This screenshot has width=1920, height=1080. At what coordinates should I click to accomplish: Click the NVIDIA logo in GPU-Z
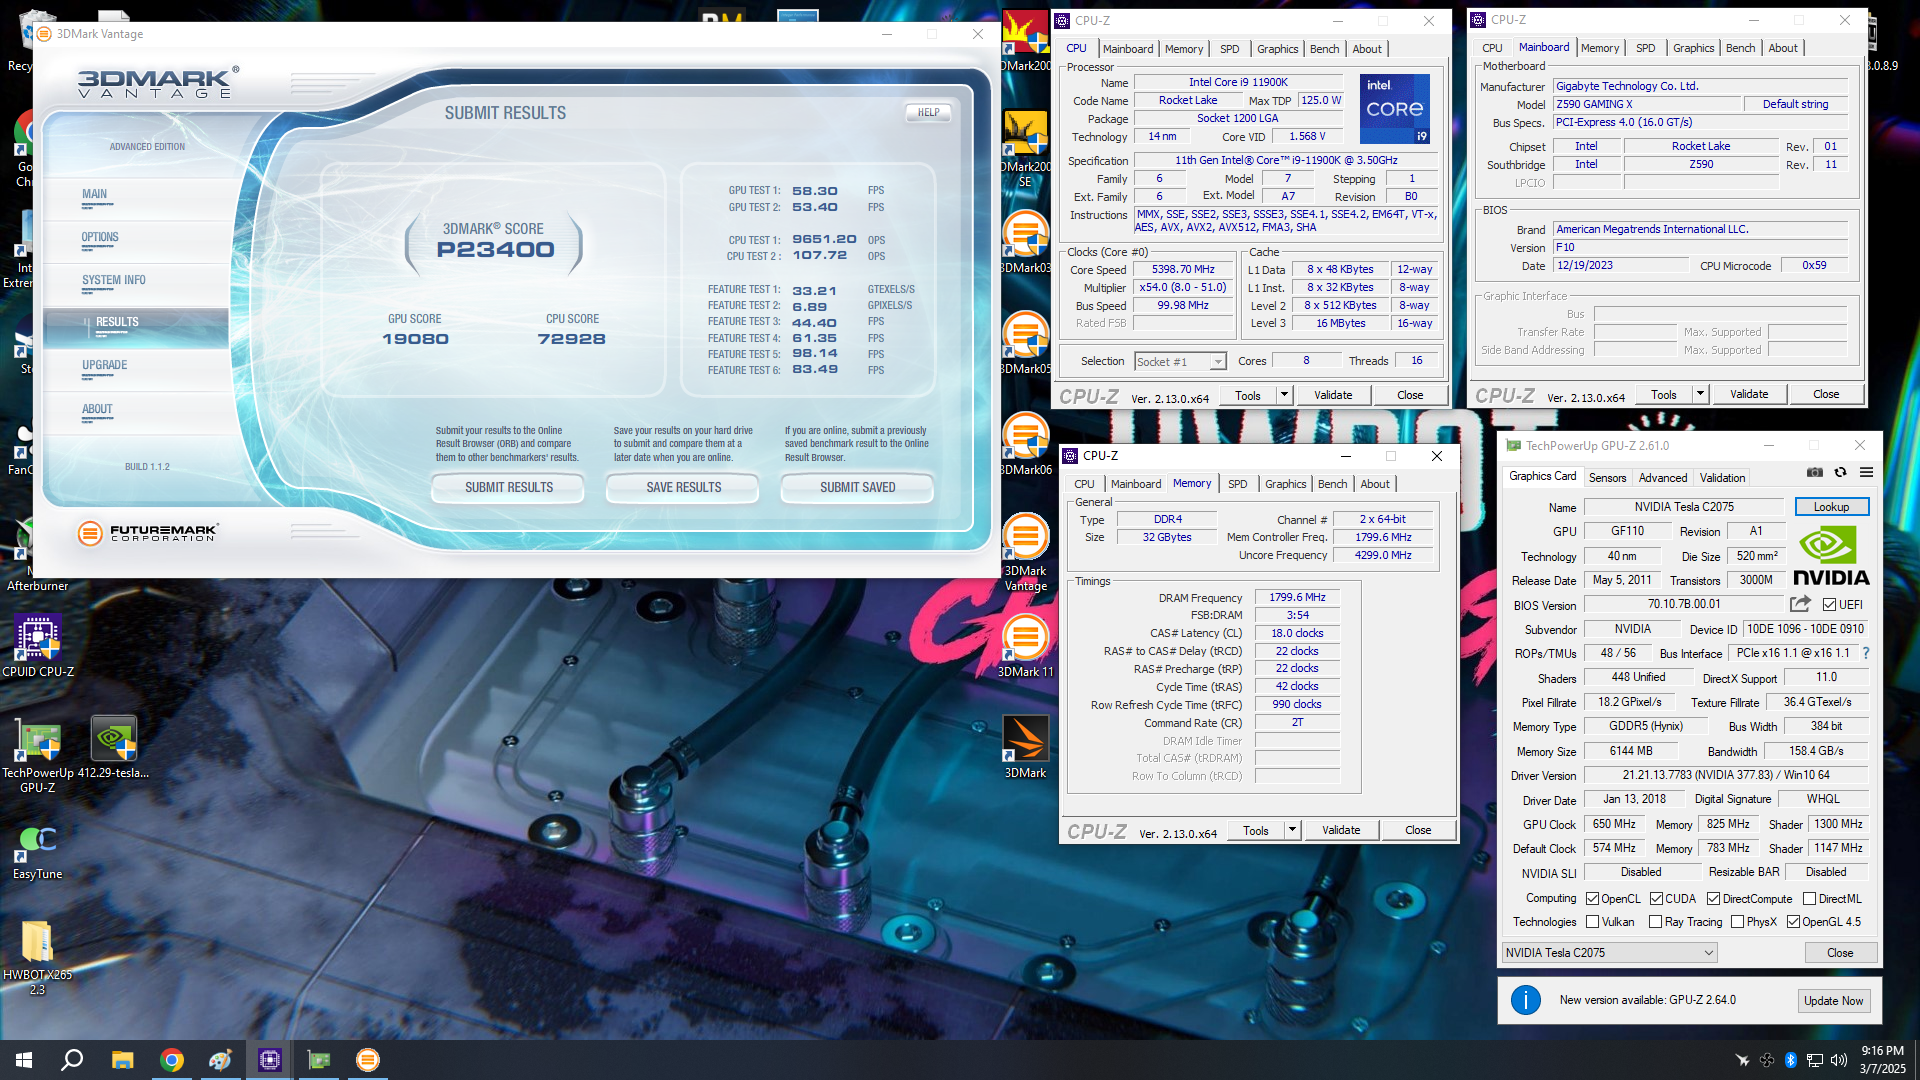1831,556
